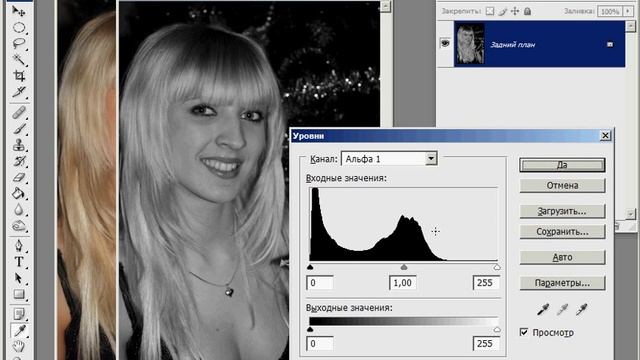Image resolution: width=640 pixels, height=360 pixels.
Task: Close the Уровни dialog
Action: (605, 136)
